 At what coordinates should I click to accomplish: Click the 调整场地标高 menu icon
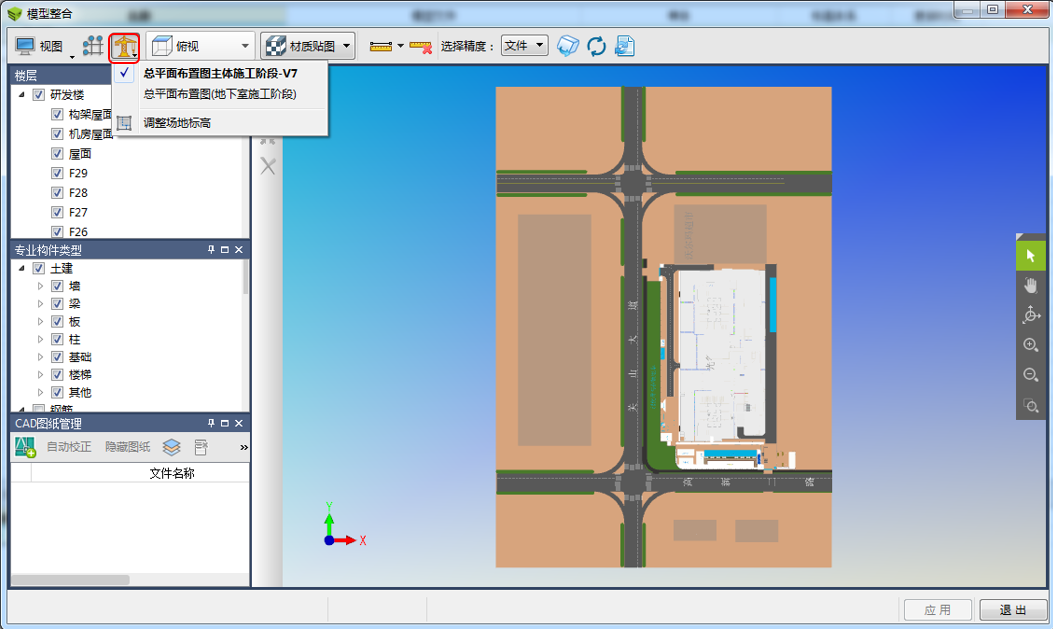coord(124,123)
